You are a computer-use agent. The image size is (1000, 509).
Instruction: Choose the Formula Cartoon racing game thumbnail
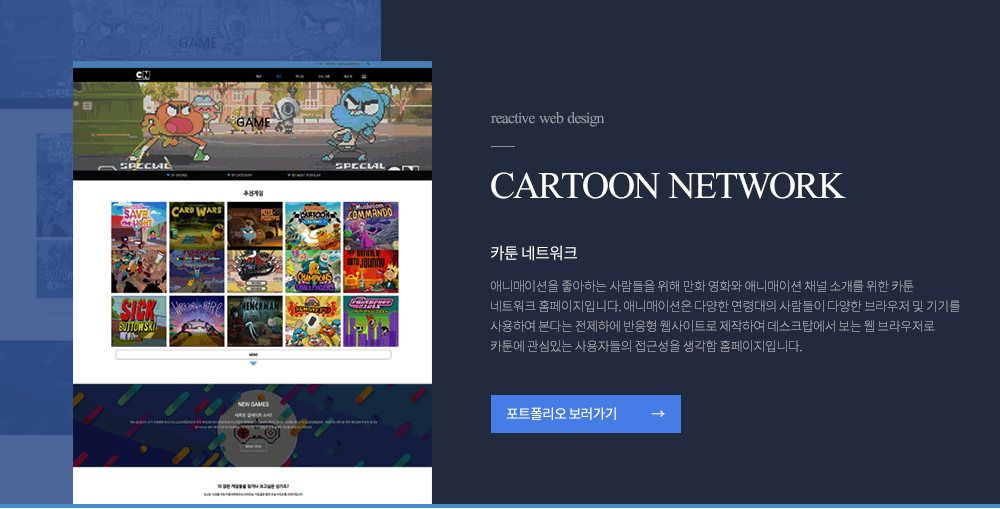pyautogui.click(x=312, y=225)
